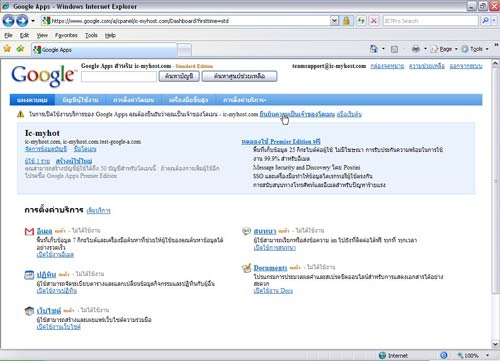
Task: Open the Tools toolbar dropdown
Action: (475, 49)
